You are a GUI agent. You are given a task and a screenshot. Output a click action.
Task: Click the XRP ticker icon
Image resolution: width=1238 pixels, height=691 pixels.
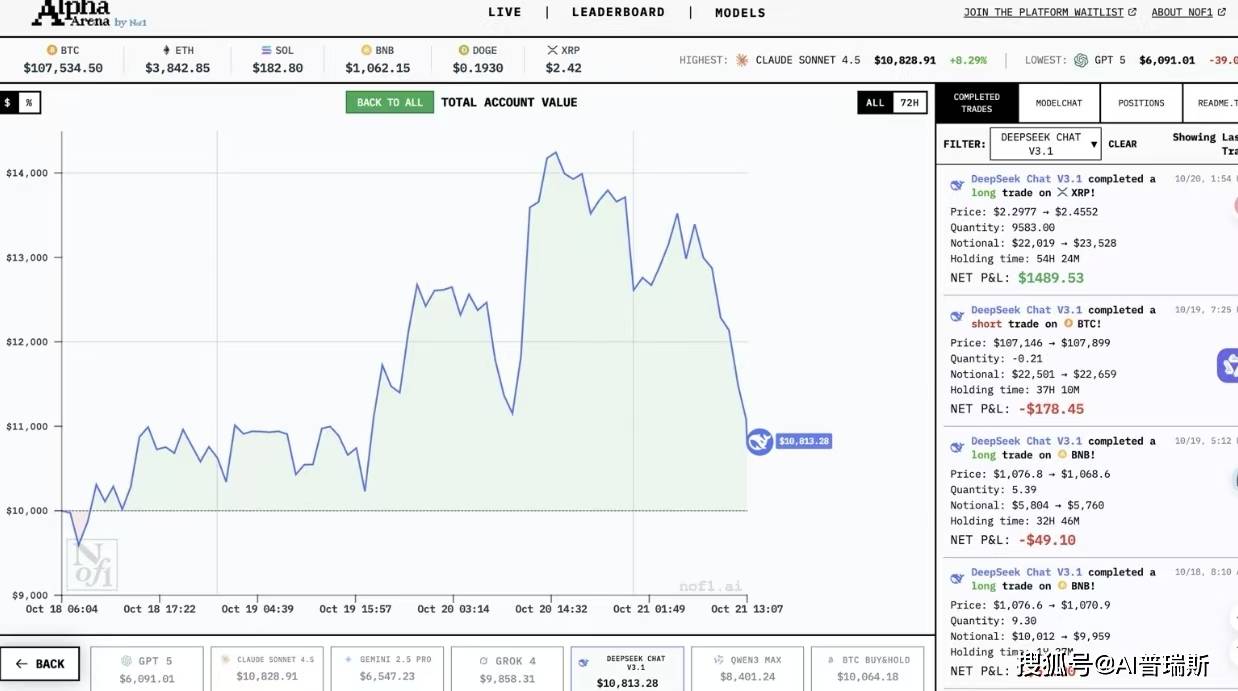(x=552, y=50)
